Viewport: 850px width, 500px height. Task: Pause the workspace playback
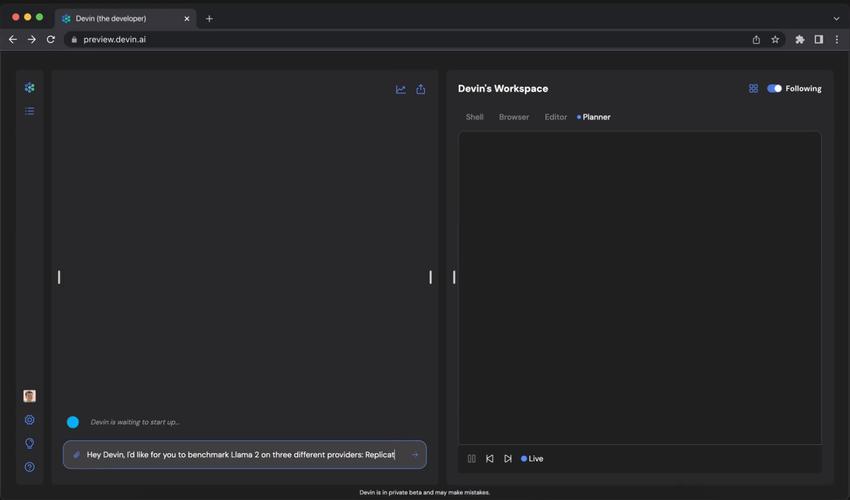[472, 459]
